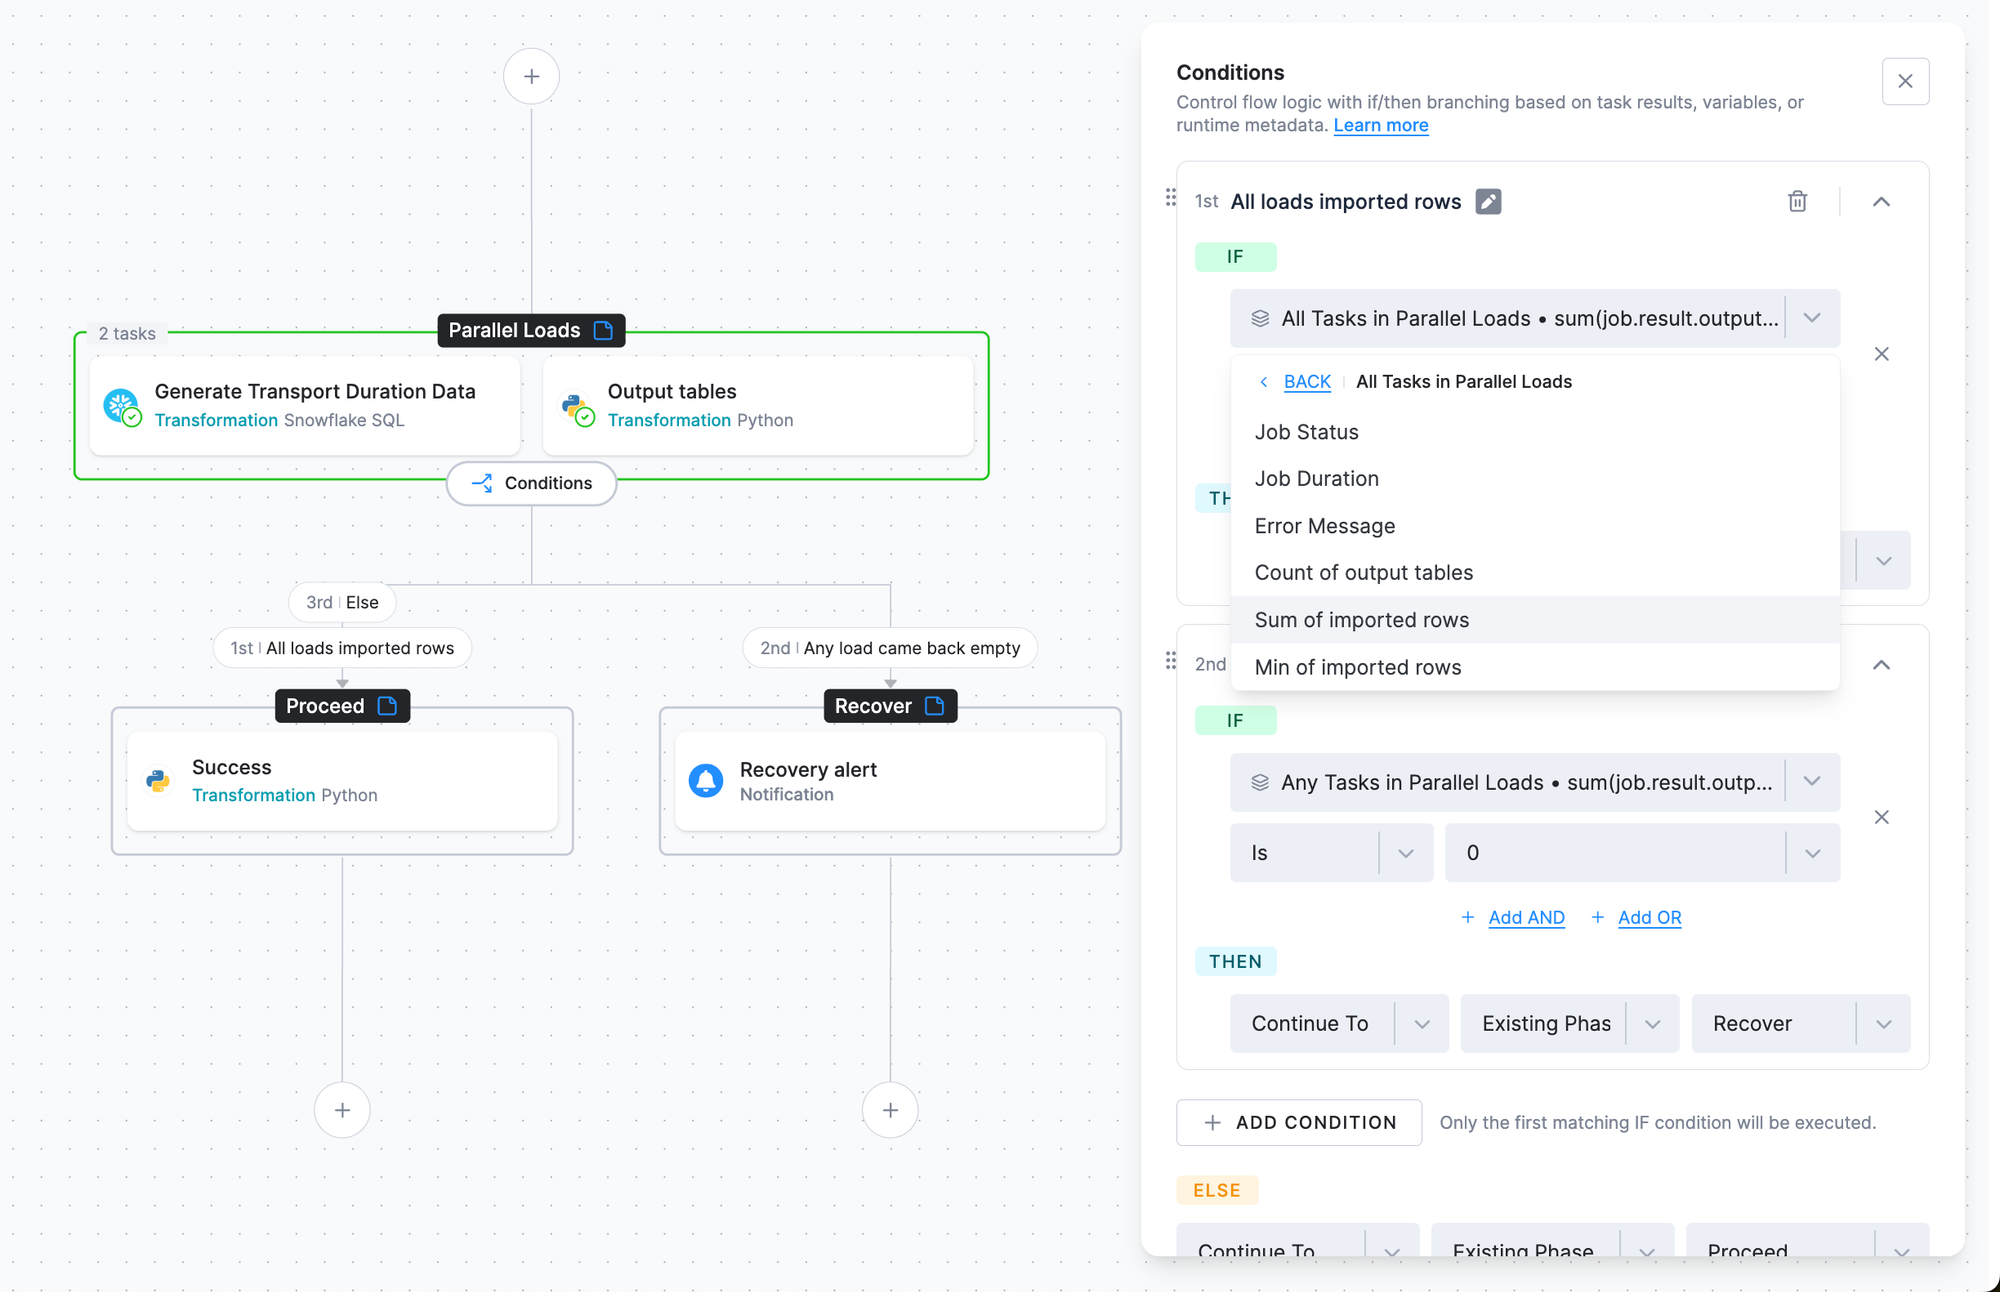Click the Python icon on the Success task
The image size is (2000, 1292).
[158, 781]
